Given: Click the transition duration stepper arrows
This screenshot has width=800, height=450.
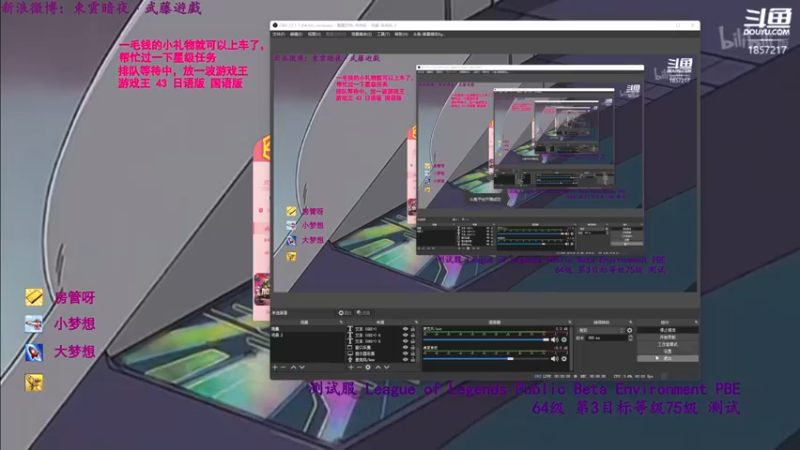Looking at the screenshot, I should (631, 338).
